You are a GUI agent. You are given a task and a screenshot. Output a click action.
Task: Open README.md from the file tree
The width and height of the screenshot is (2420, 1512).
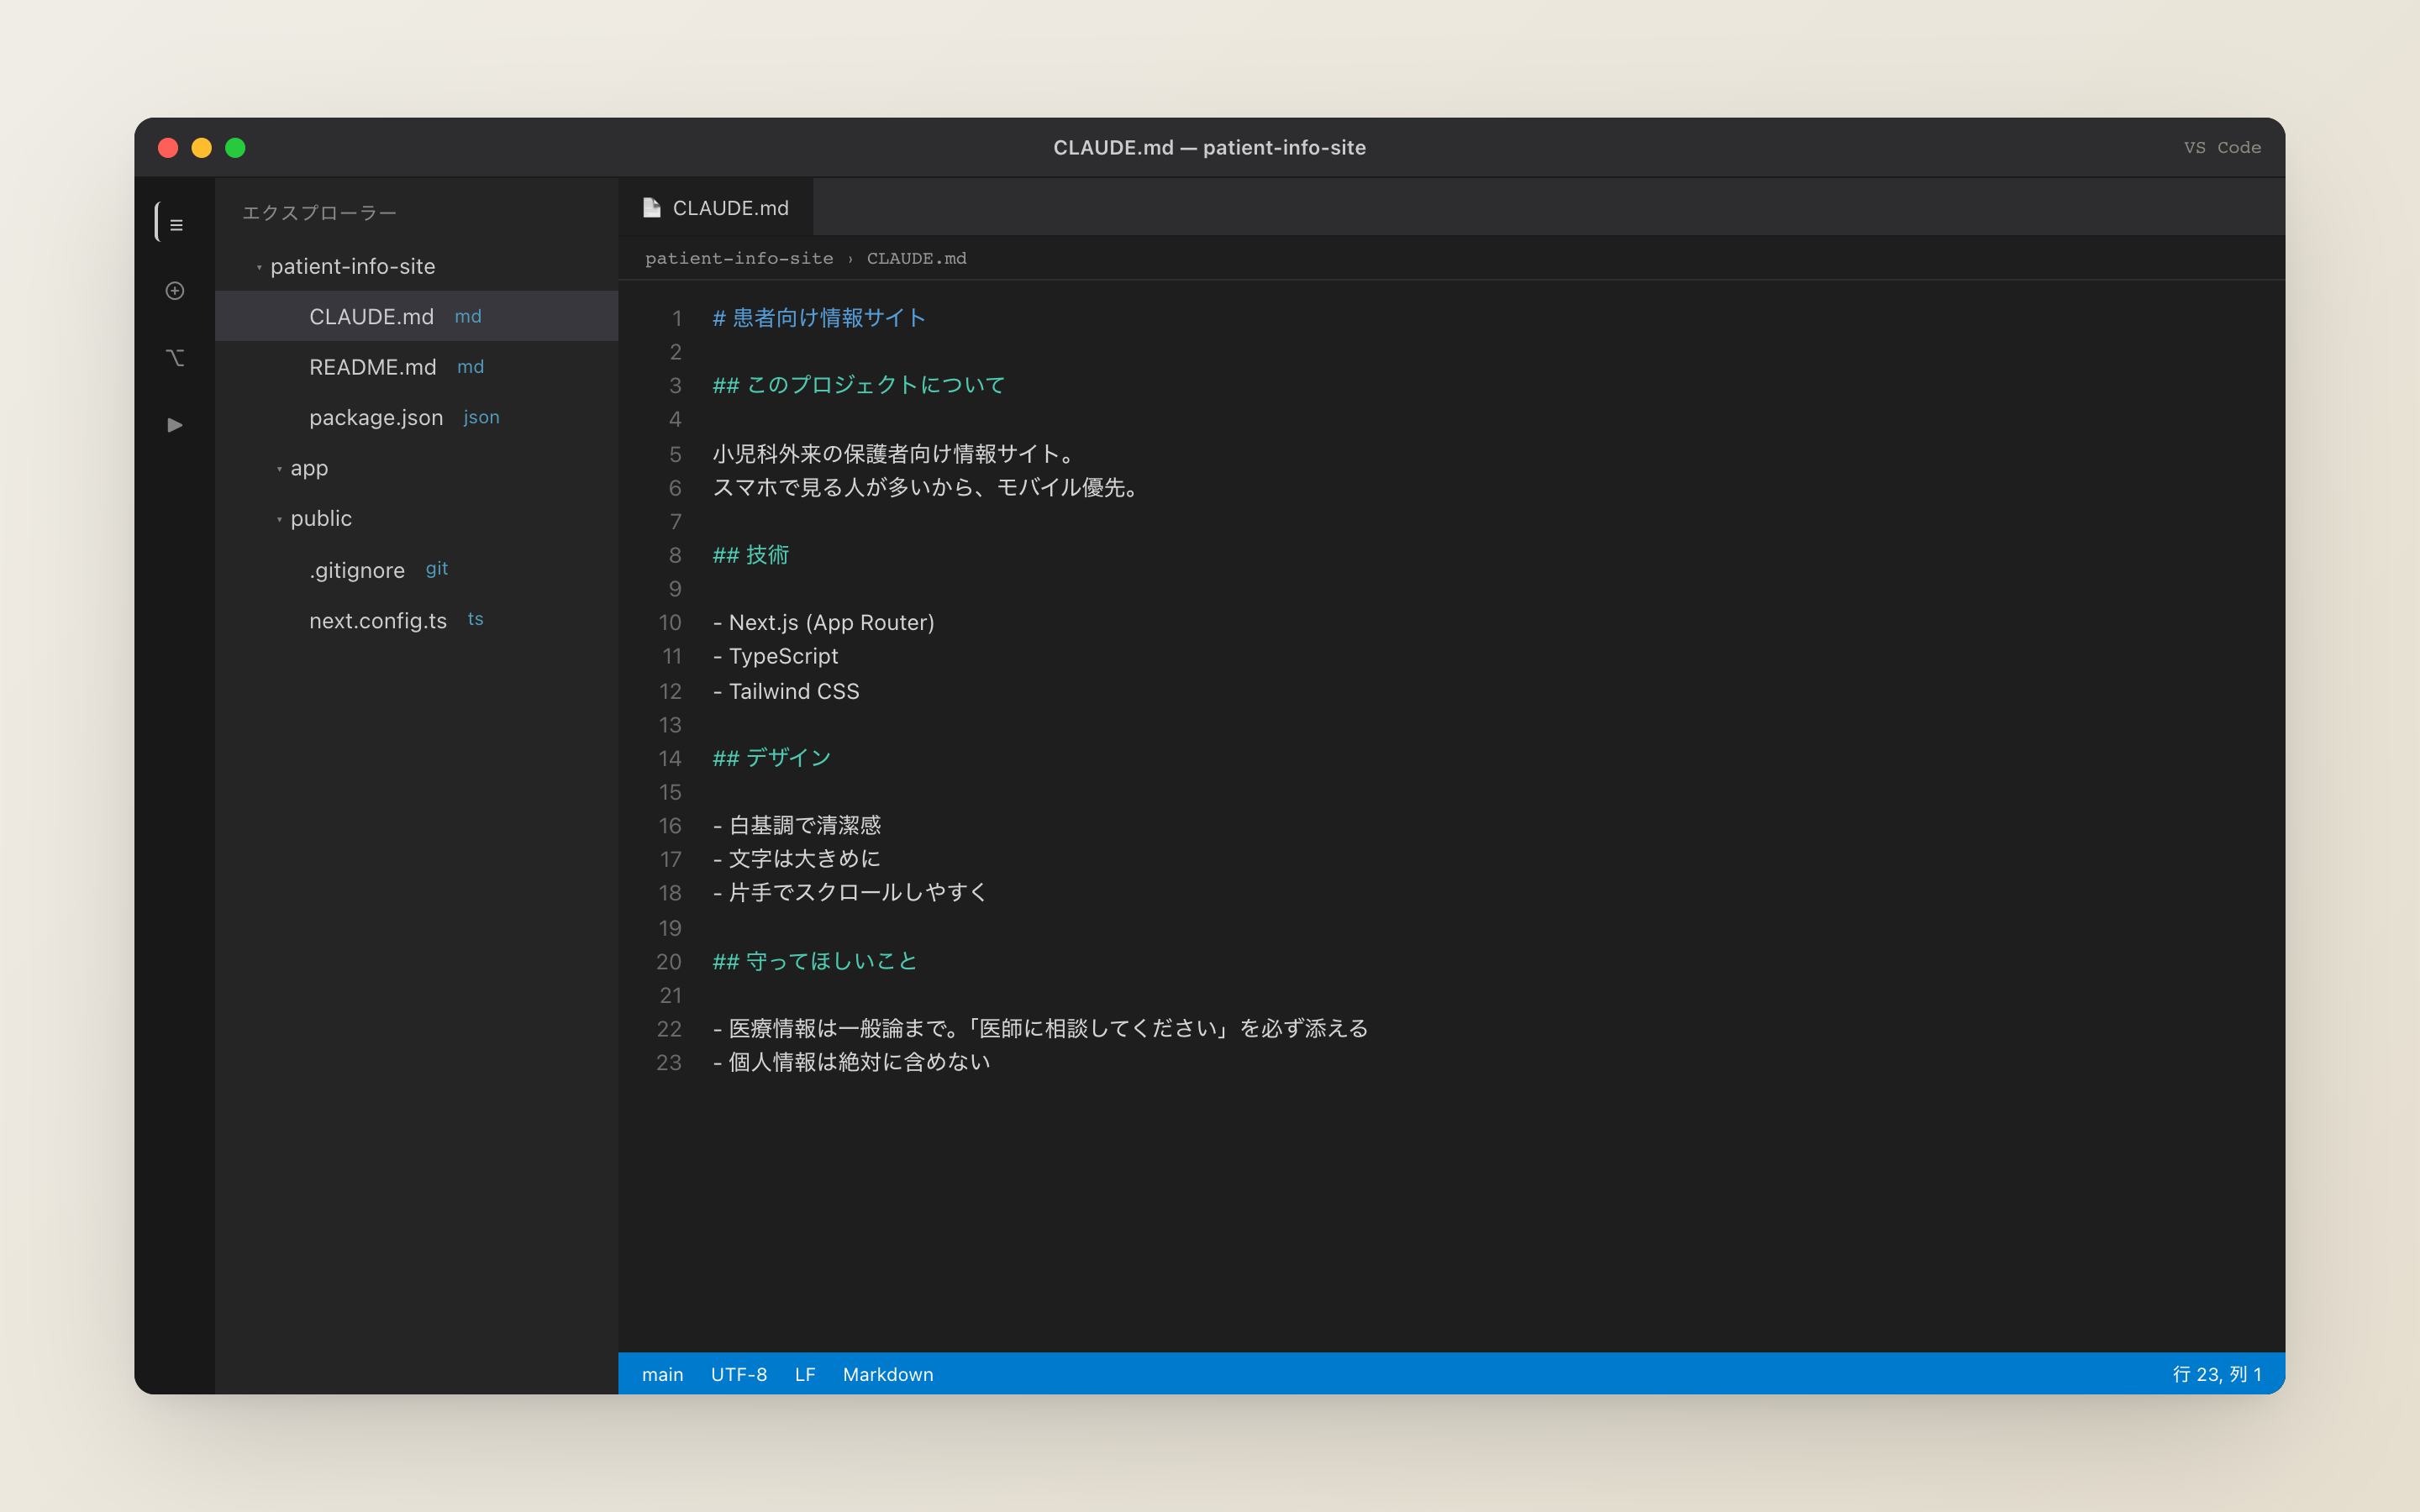tap(416, 367)
